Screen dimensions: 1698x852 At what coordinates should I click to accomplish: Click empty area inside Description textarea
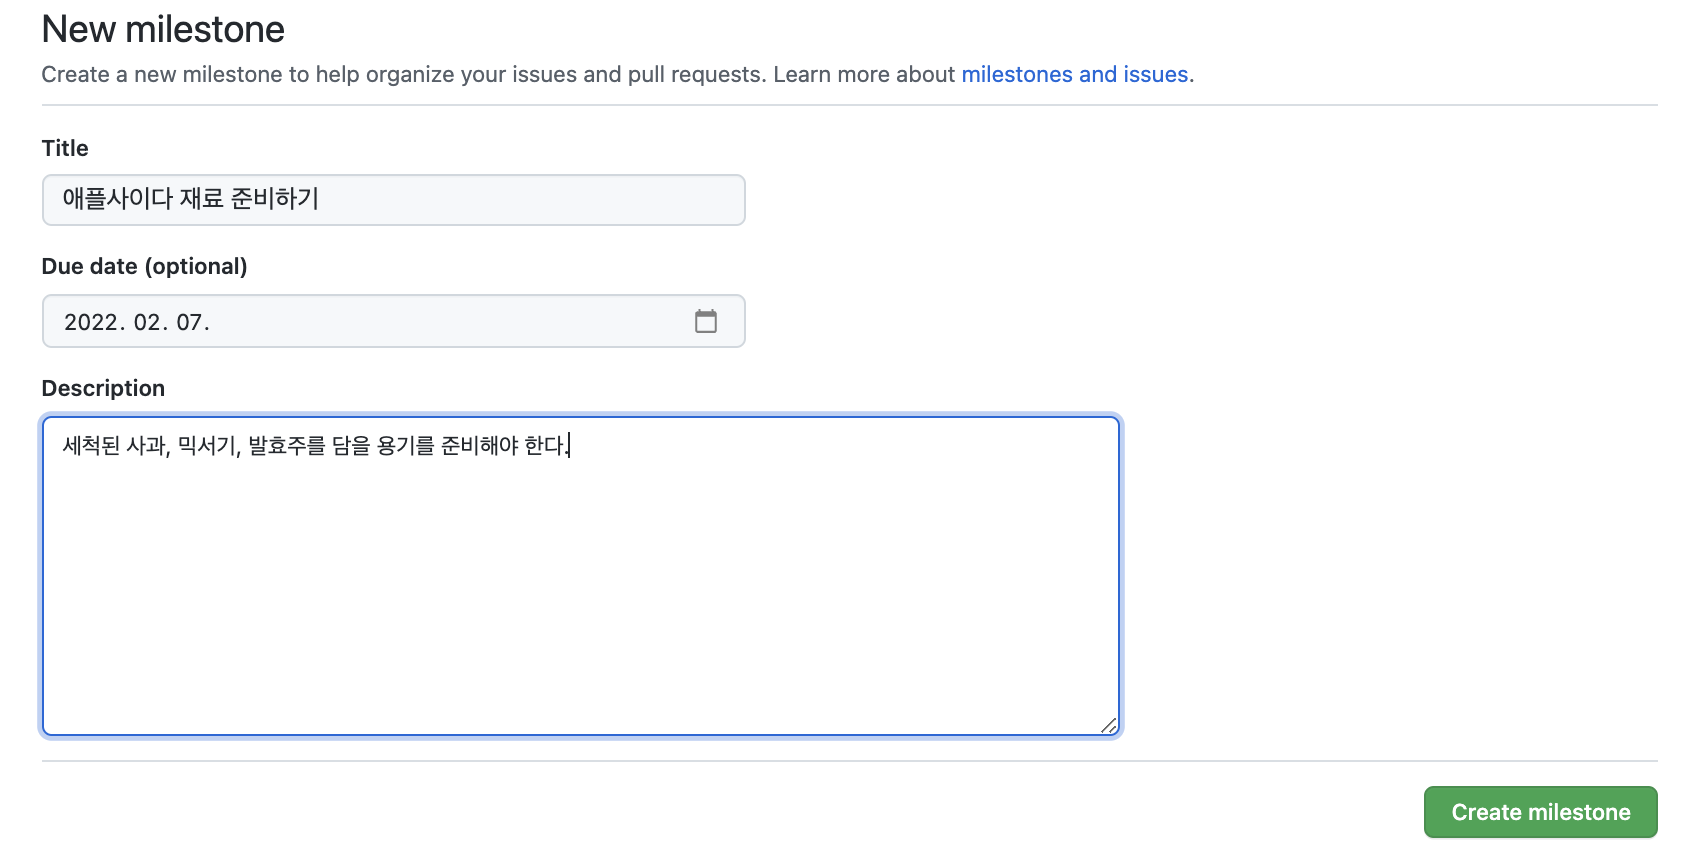580,600
